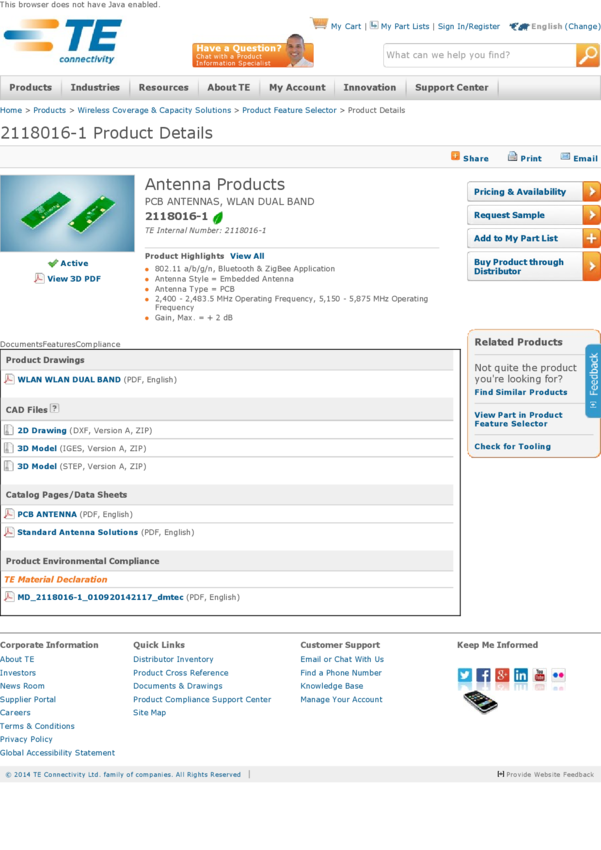Screen dimensions: 601x850
Task: Open the Innovation menu
Action: click(370, 87)
